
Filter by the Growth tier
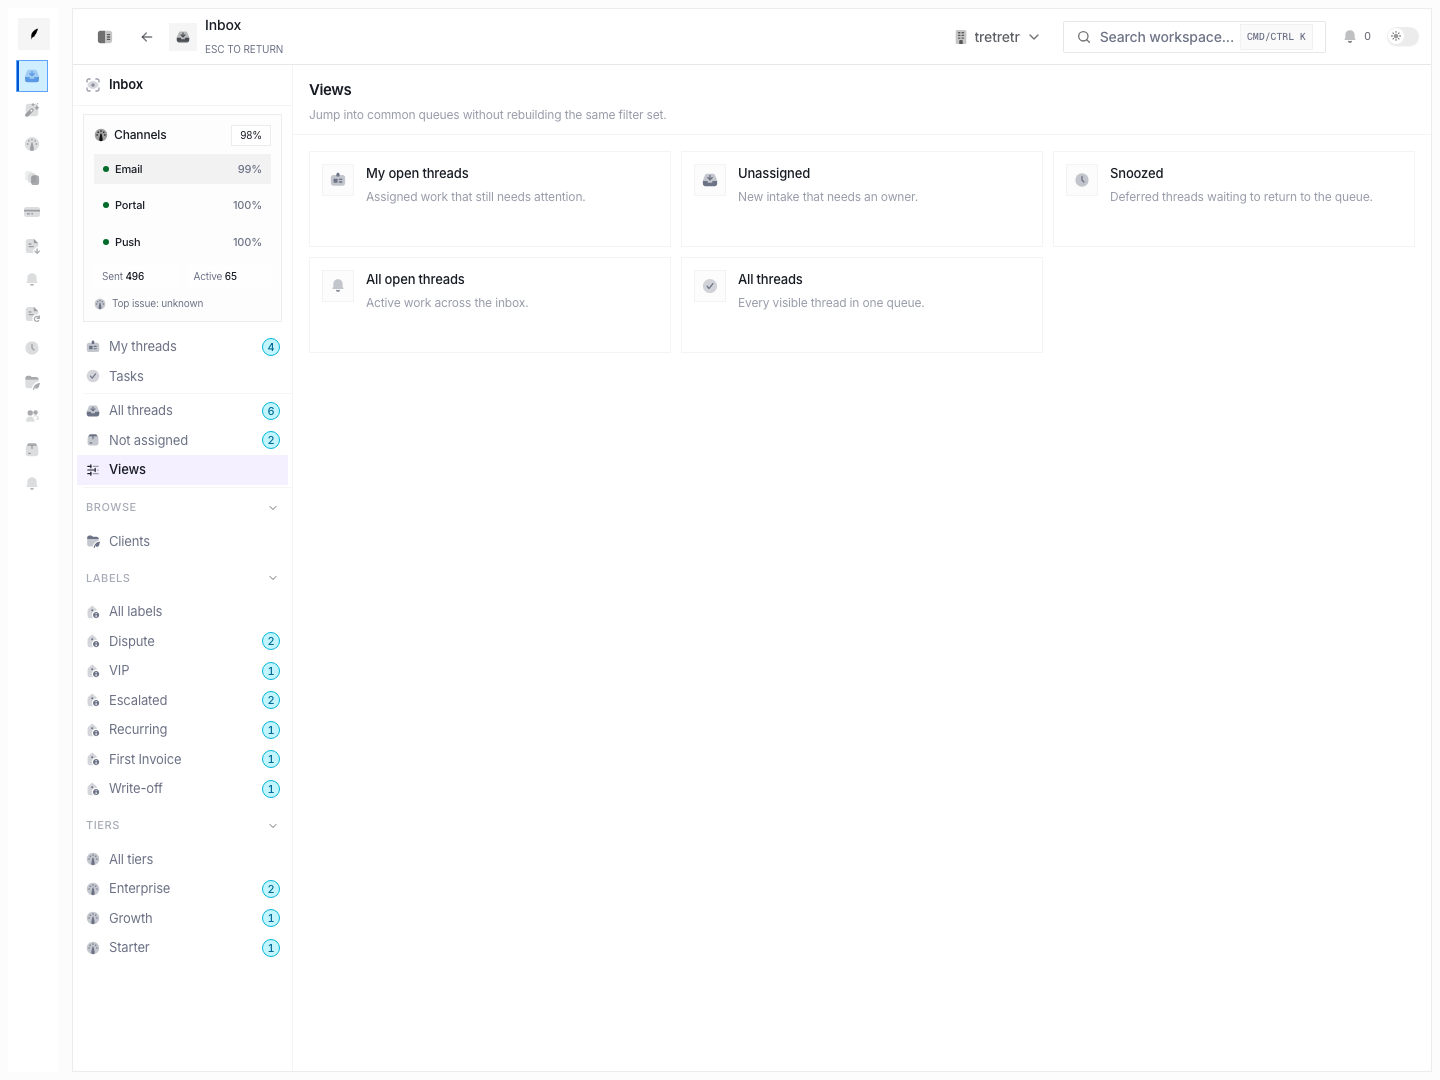(x=182, y=918)
